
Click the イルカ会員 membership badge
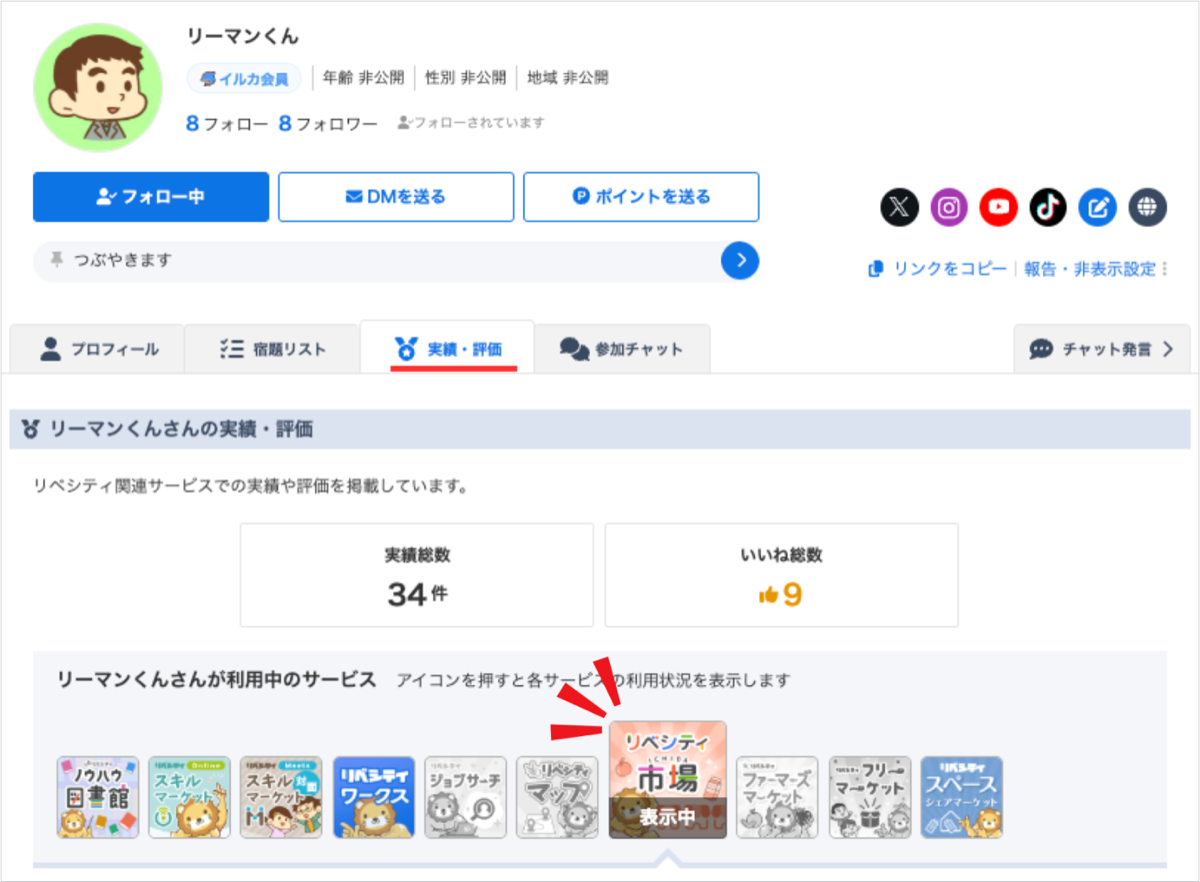point(245,78)
